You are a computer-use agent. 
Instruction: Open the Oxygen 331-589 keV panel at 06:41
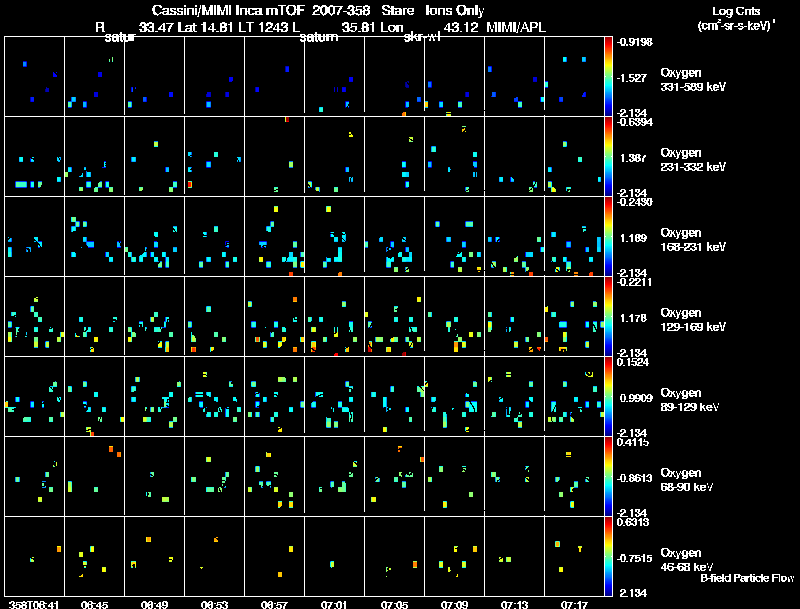[x=34, y=76]
